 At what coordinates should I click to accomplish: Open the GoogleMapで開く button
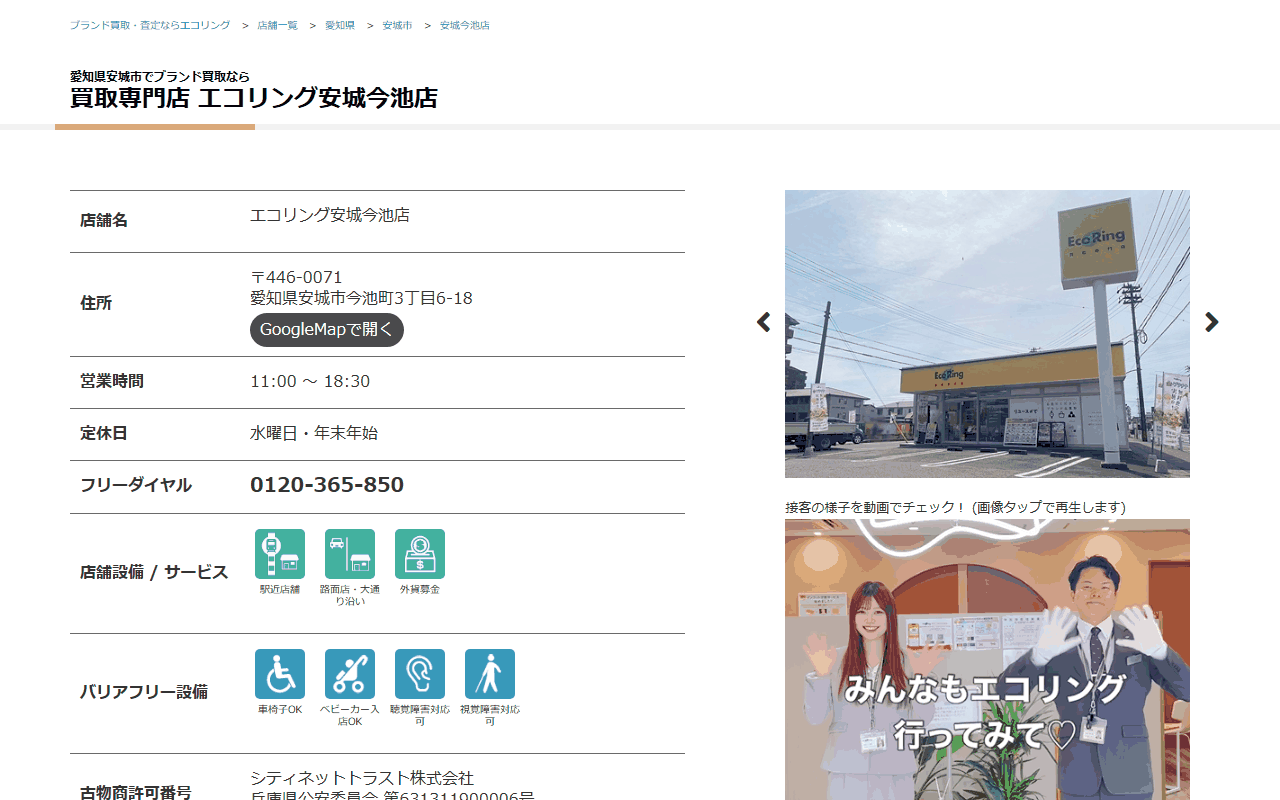[x=327, y=330]
